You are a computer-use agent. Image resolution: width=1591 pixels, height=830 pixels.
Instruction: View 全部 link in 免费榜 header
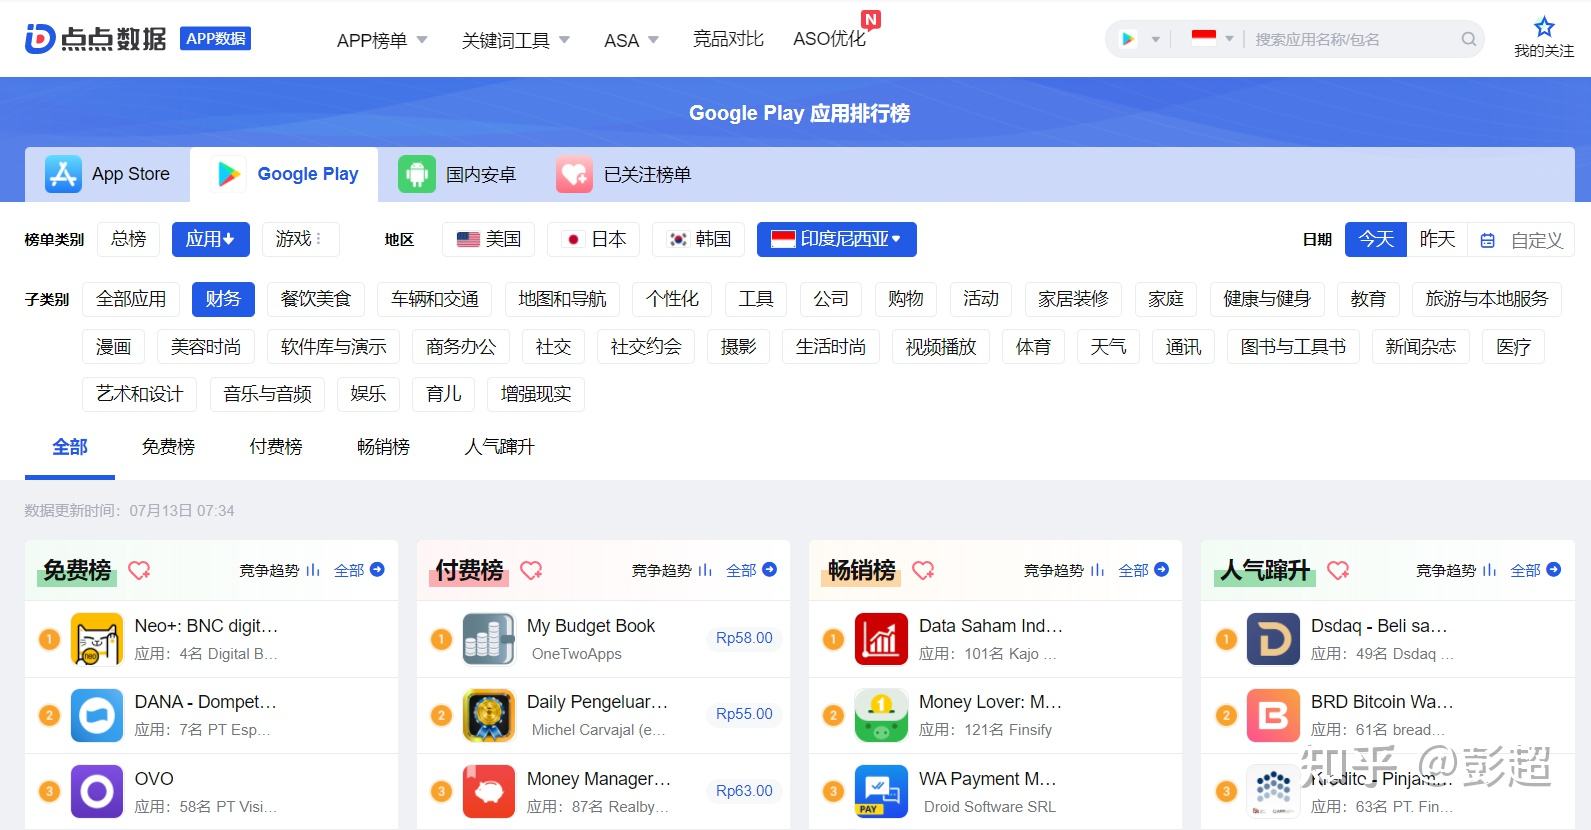click(359, 570)
